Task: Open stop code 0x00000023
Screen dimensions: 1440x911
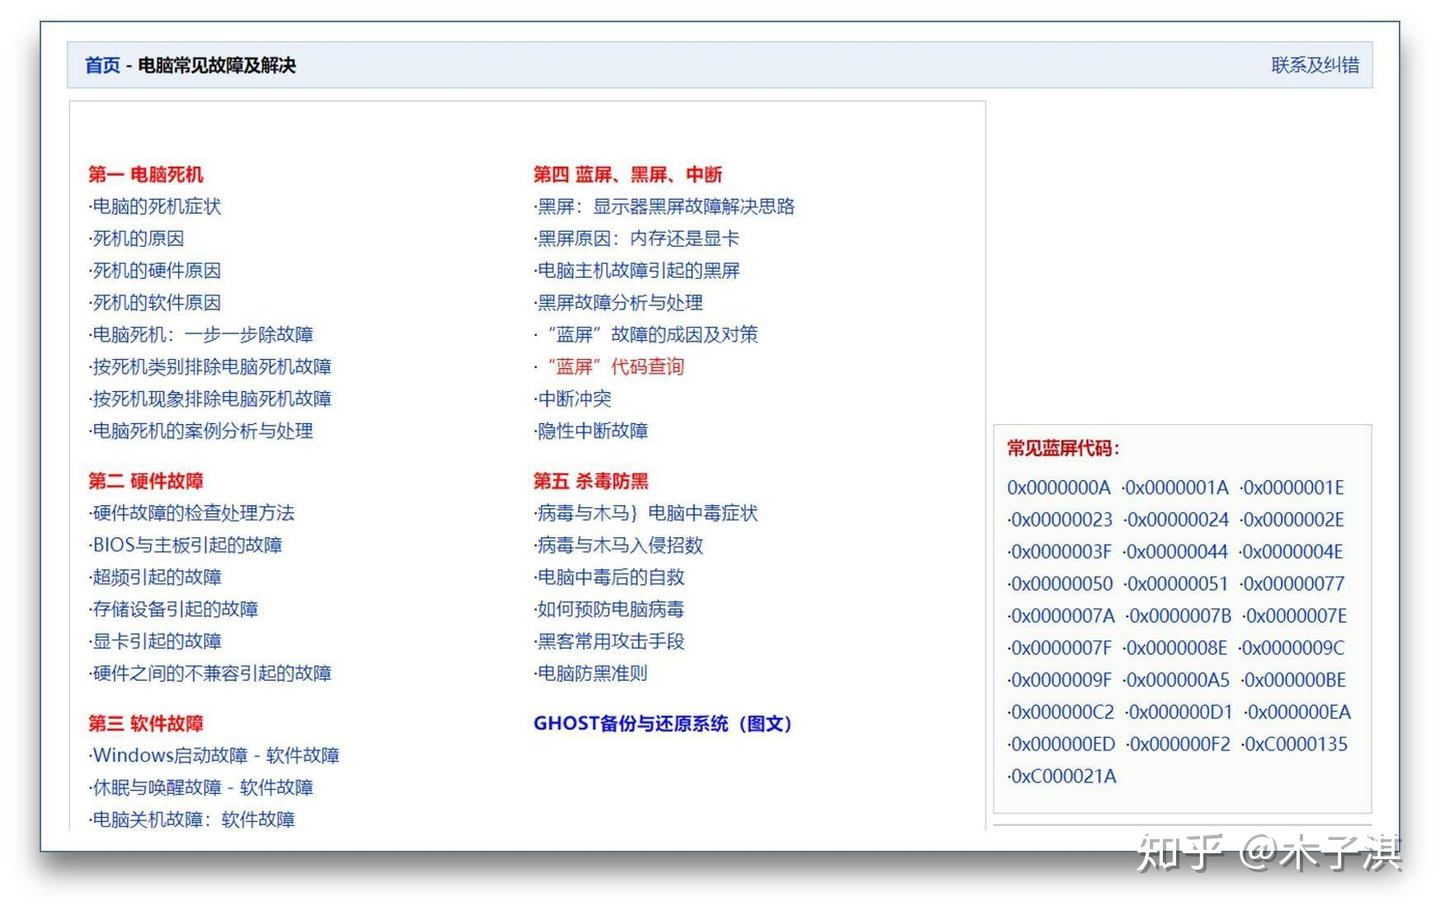Action: pyautogui.click(x=1061, y=519)
